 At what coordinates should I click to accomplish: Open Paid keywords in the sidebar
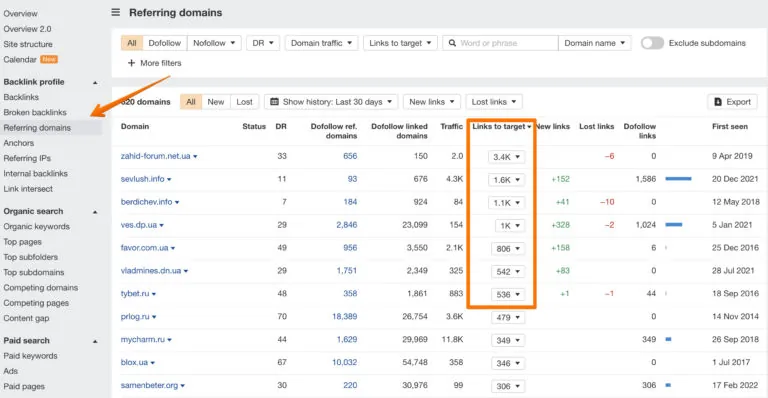point(30,356)
